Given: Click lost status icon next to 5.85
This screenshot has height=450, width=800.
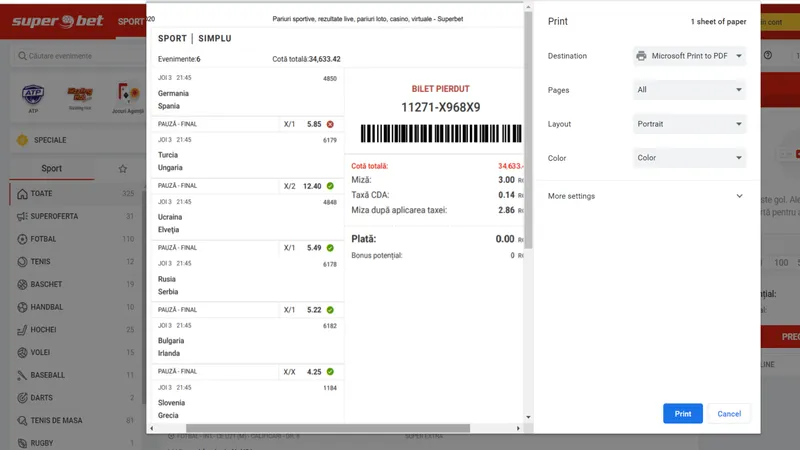Looking at the screenshot, I should [330, 124].
